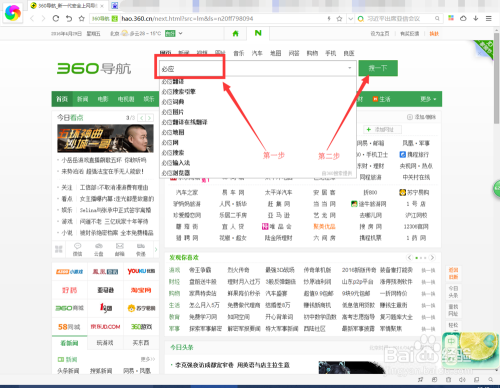Click the 360 browser colorful logo
Screen dimensions: 500x388
(13, 13)
